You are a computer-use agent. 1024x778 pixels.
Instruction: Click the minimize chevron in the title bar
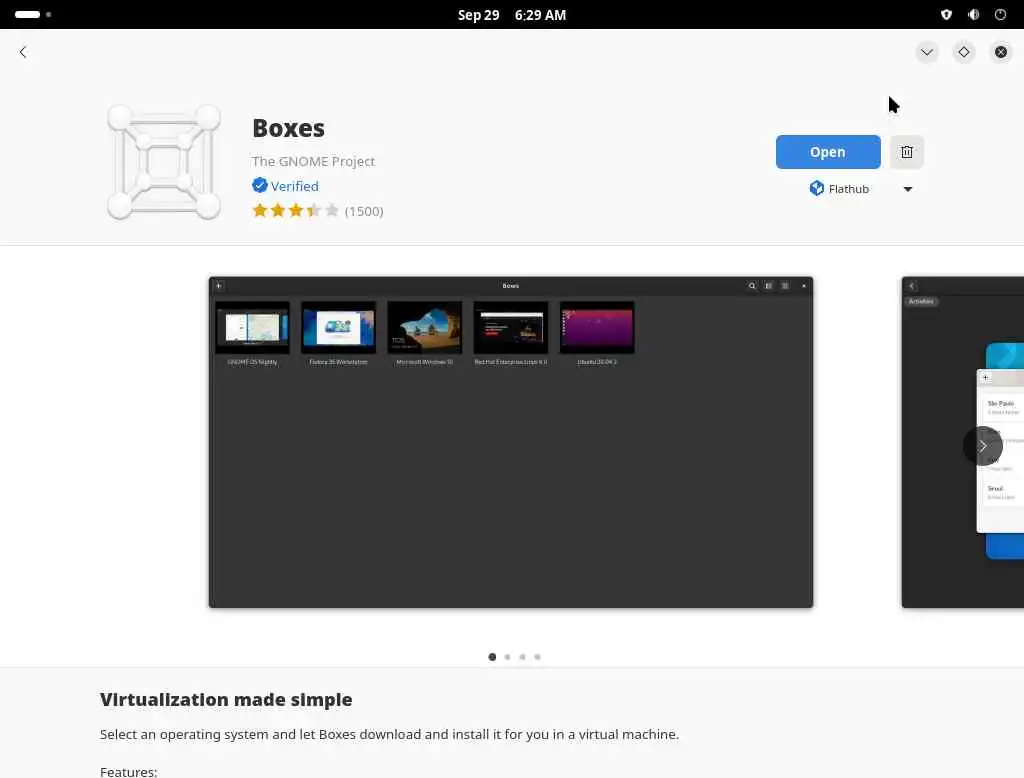[927, 52]
